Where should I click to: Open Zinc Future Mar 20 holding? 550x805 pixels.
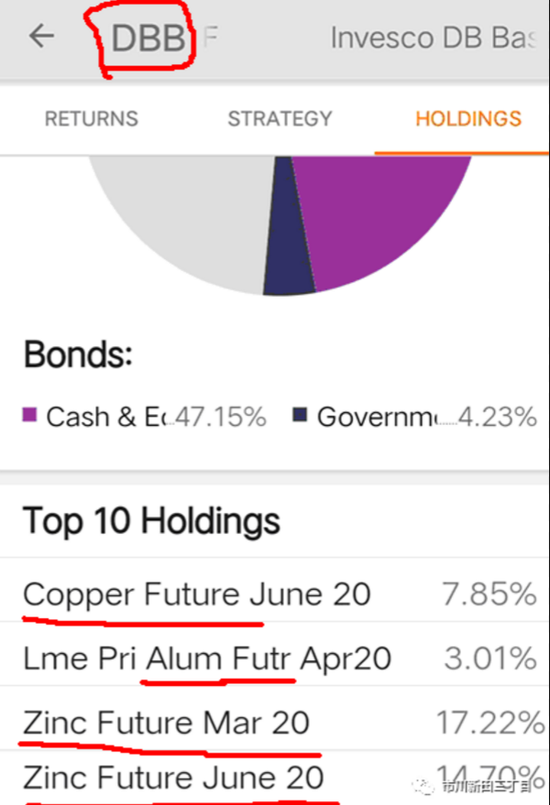tap(275, 722)
